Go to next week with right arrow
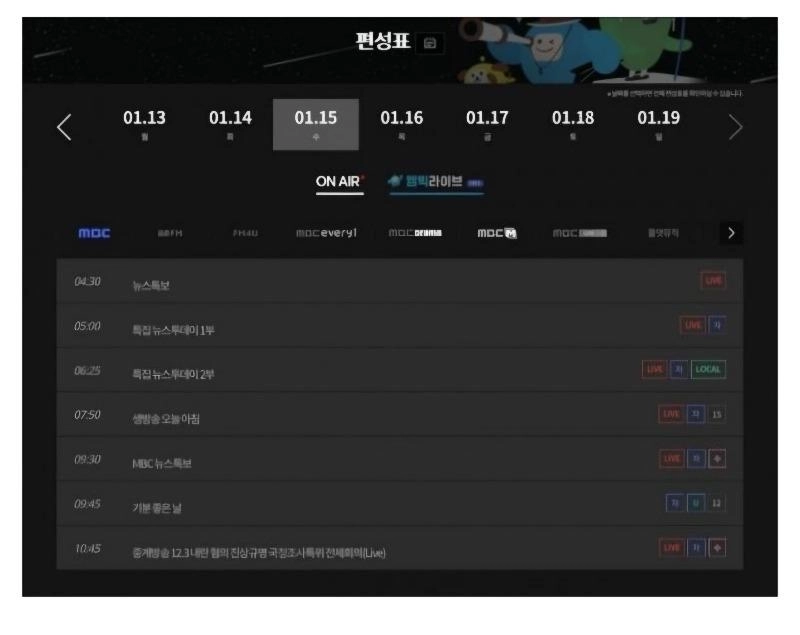 point(736,127)
